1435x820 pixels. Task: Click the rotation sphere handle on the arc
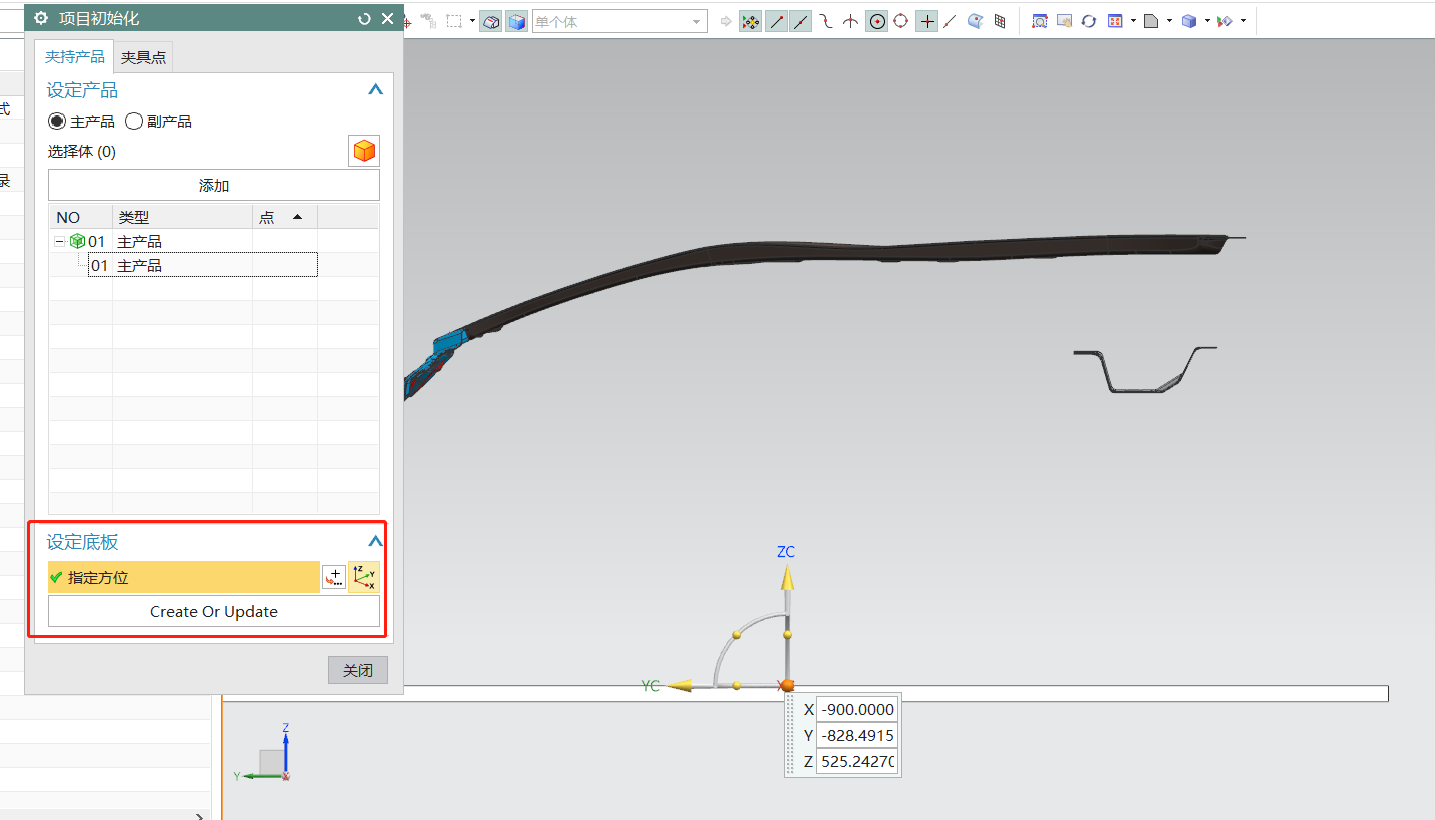tap(737, 634)
